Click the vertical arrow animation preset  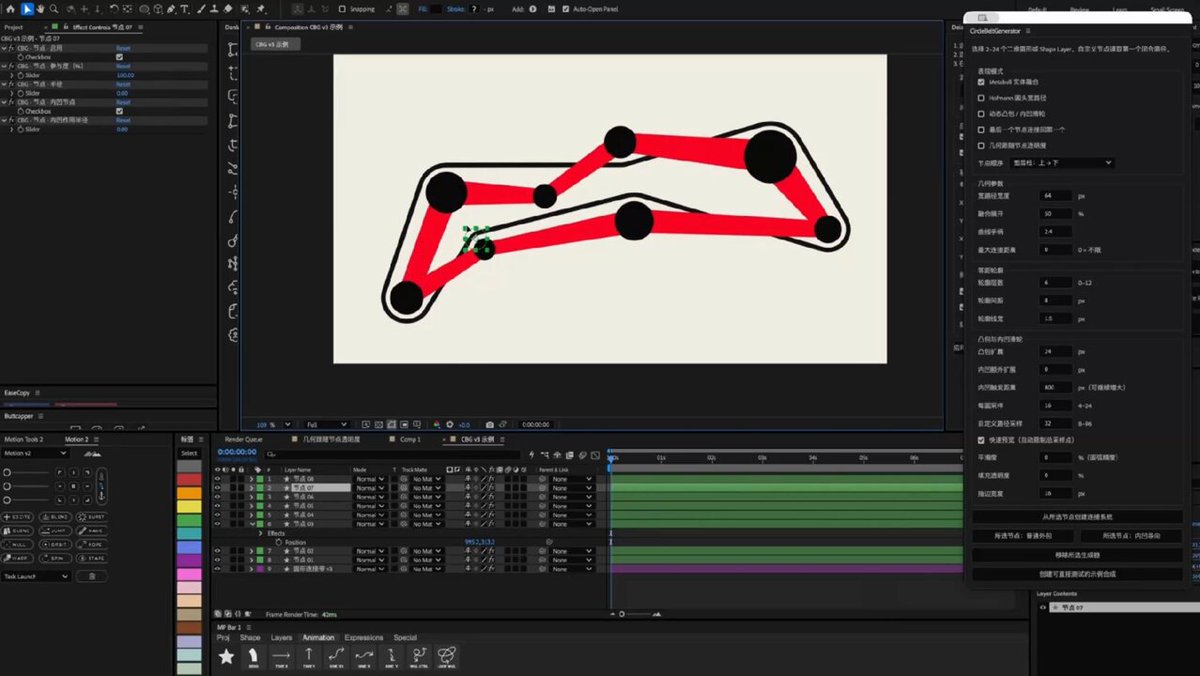point(309,656)
